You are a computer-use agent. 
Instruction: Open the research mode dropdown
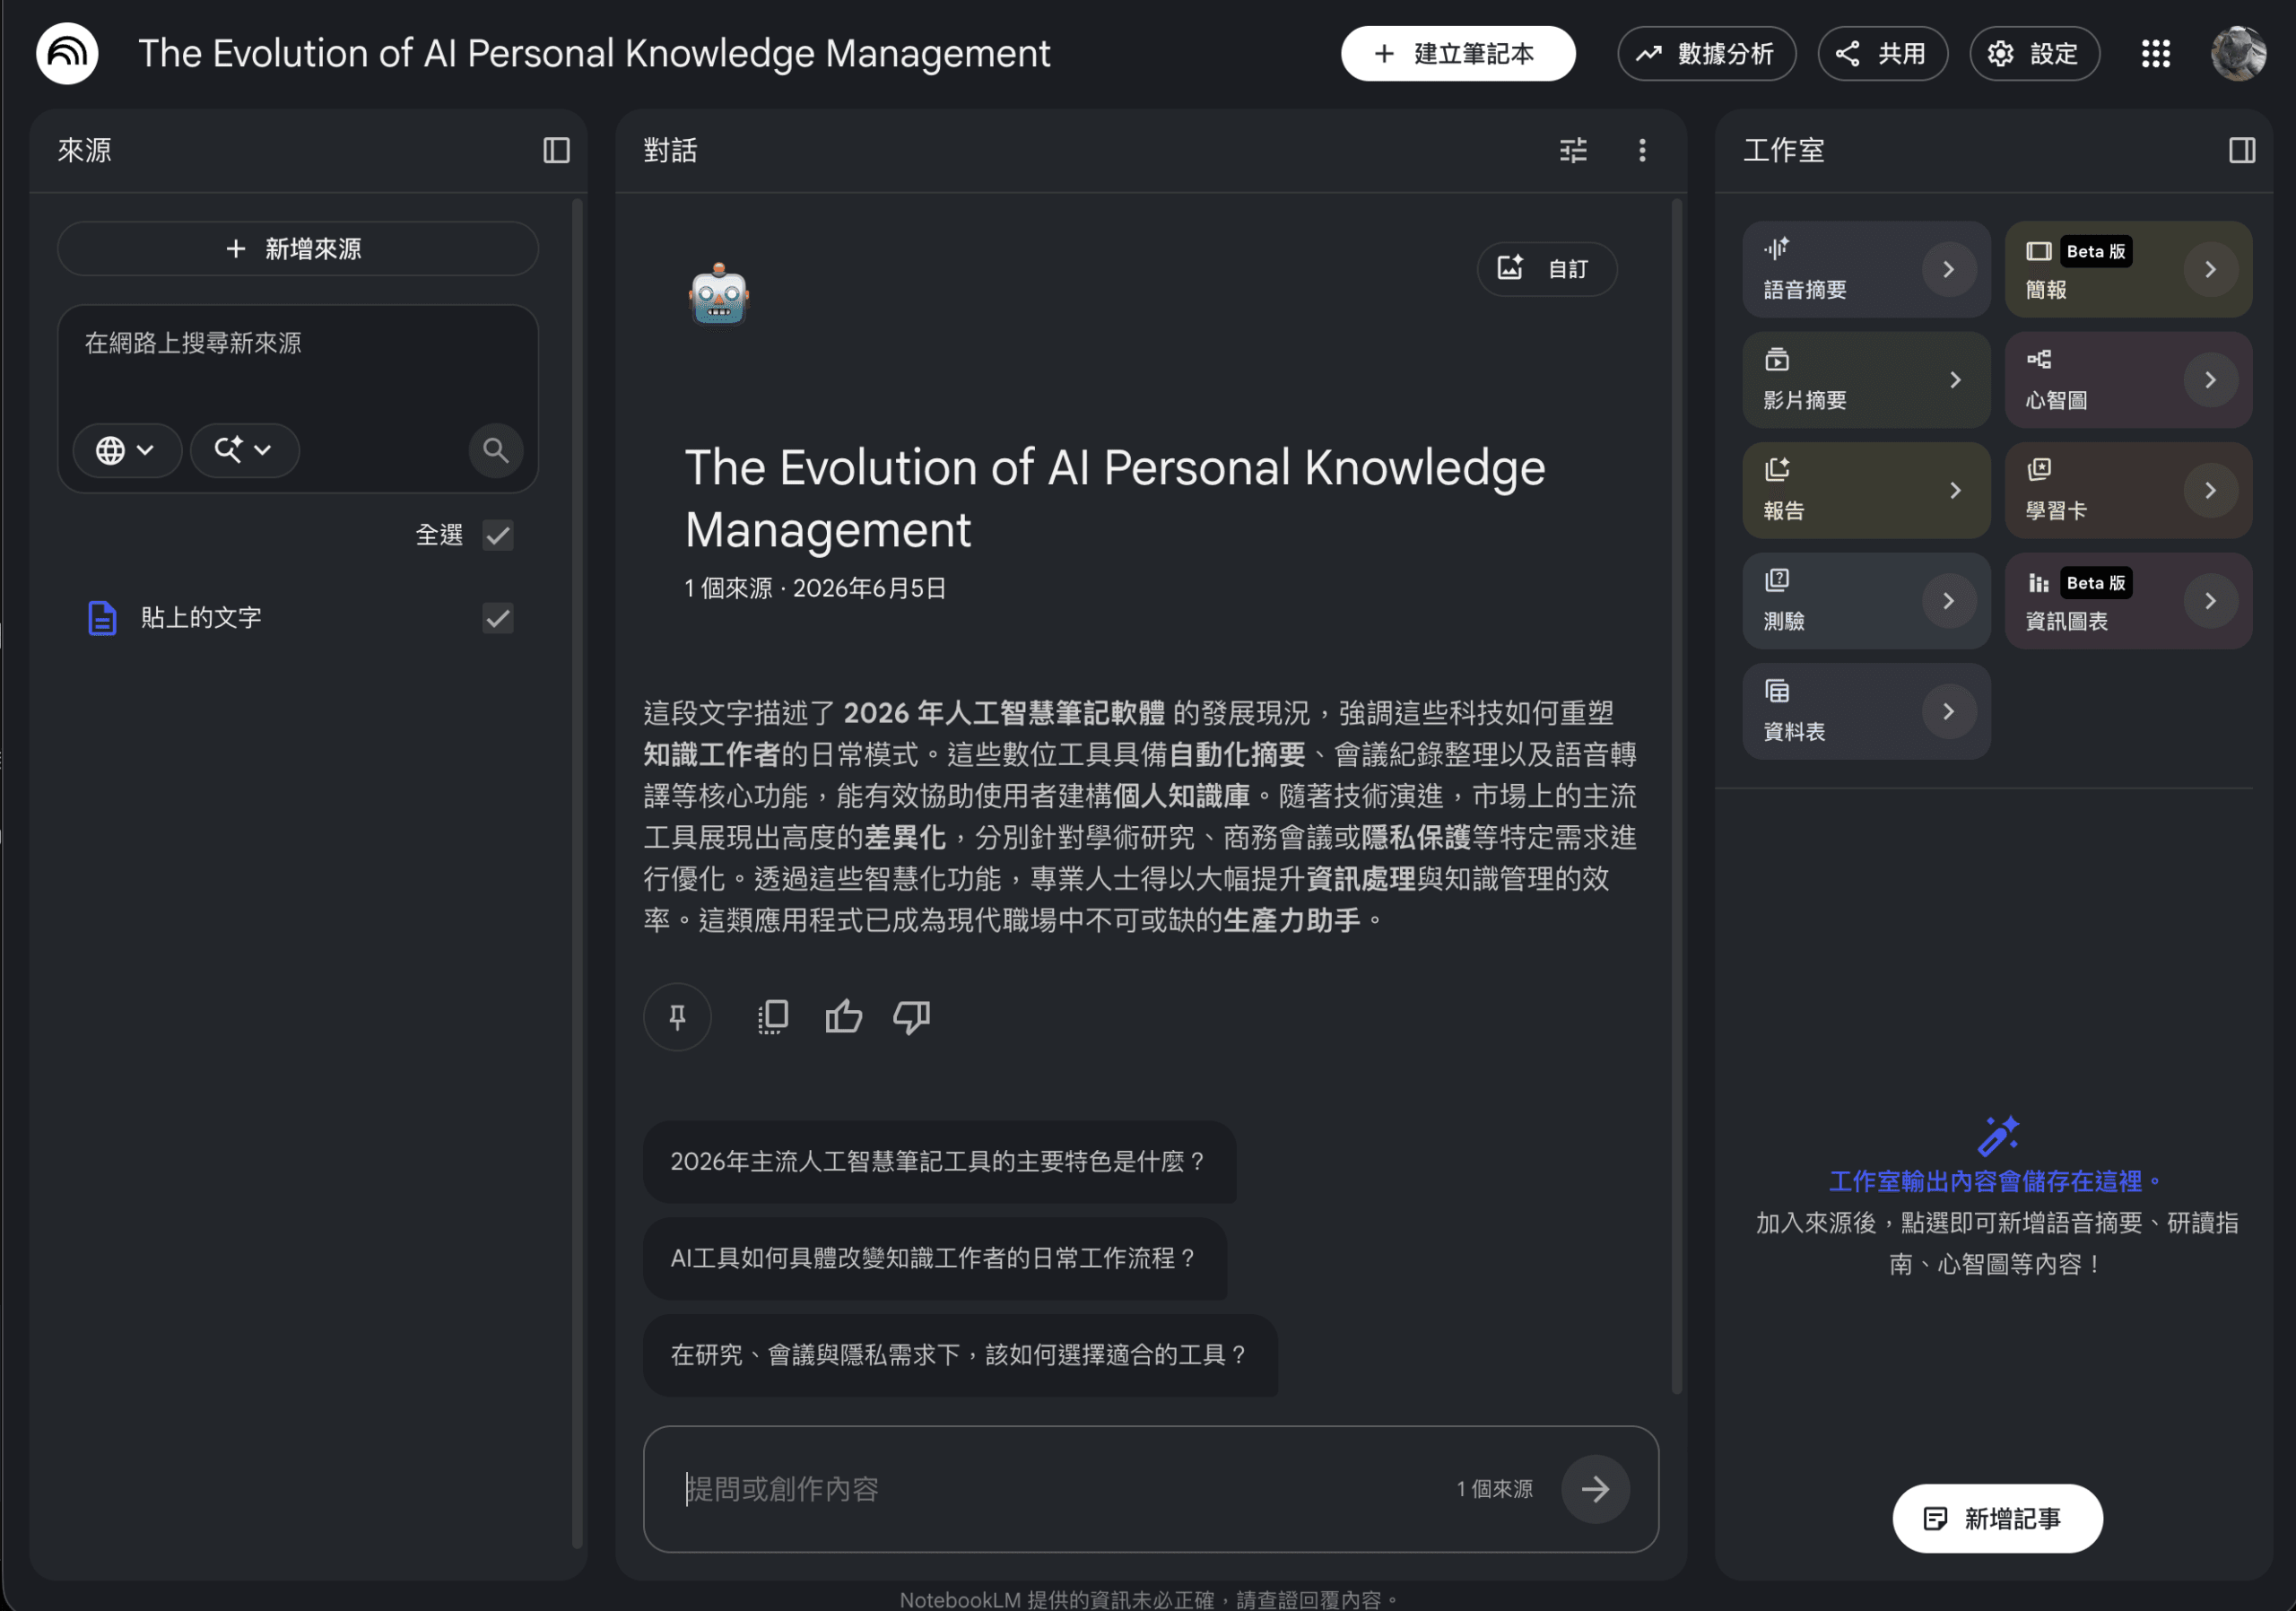point(245,450)
